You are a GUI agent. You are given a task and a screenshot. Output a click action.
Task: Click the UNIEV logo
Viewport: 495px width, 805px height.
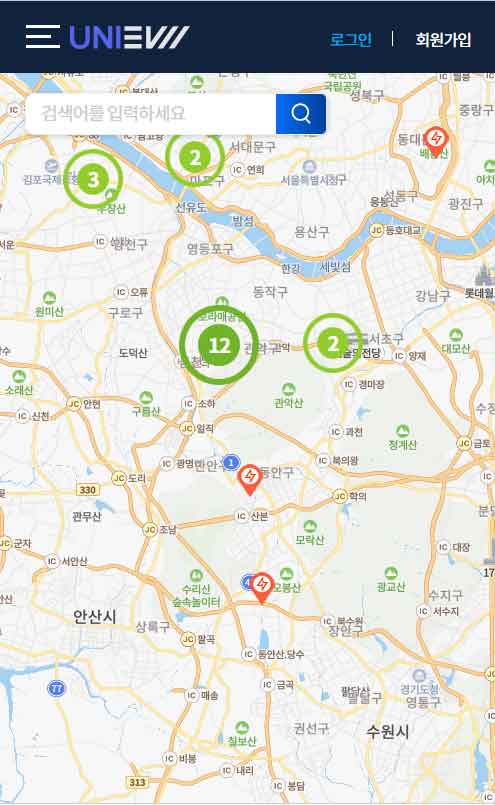pos(129,37)
